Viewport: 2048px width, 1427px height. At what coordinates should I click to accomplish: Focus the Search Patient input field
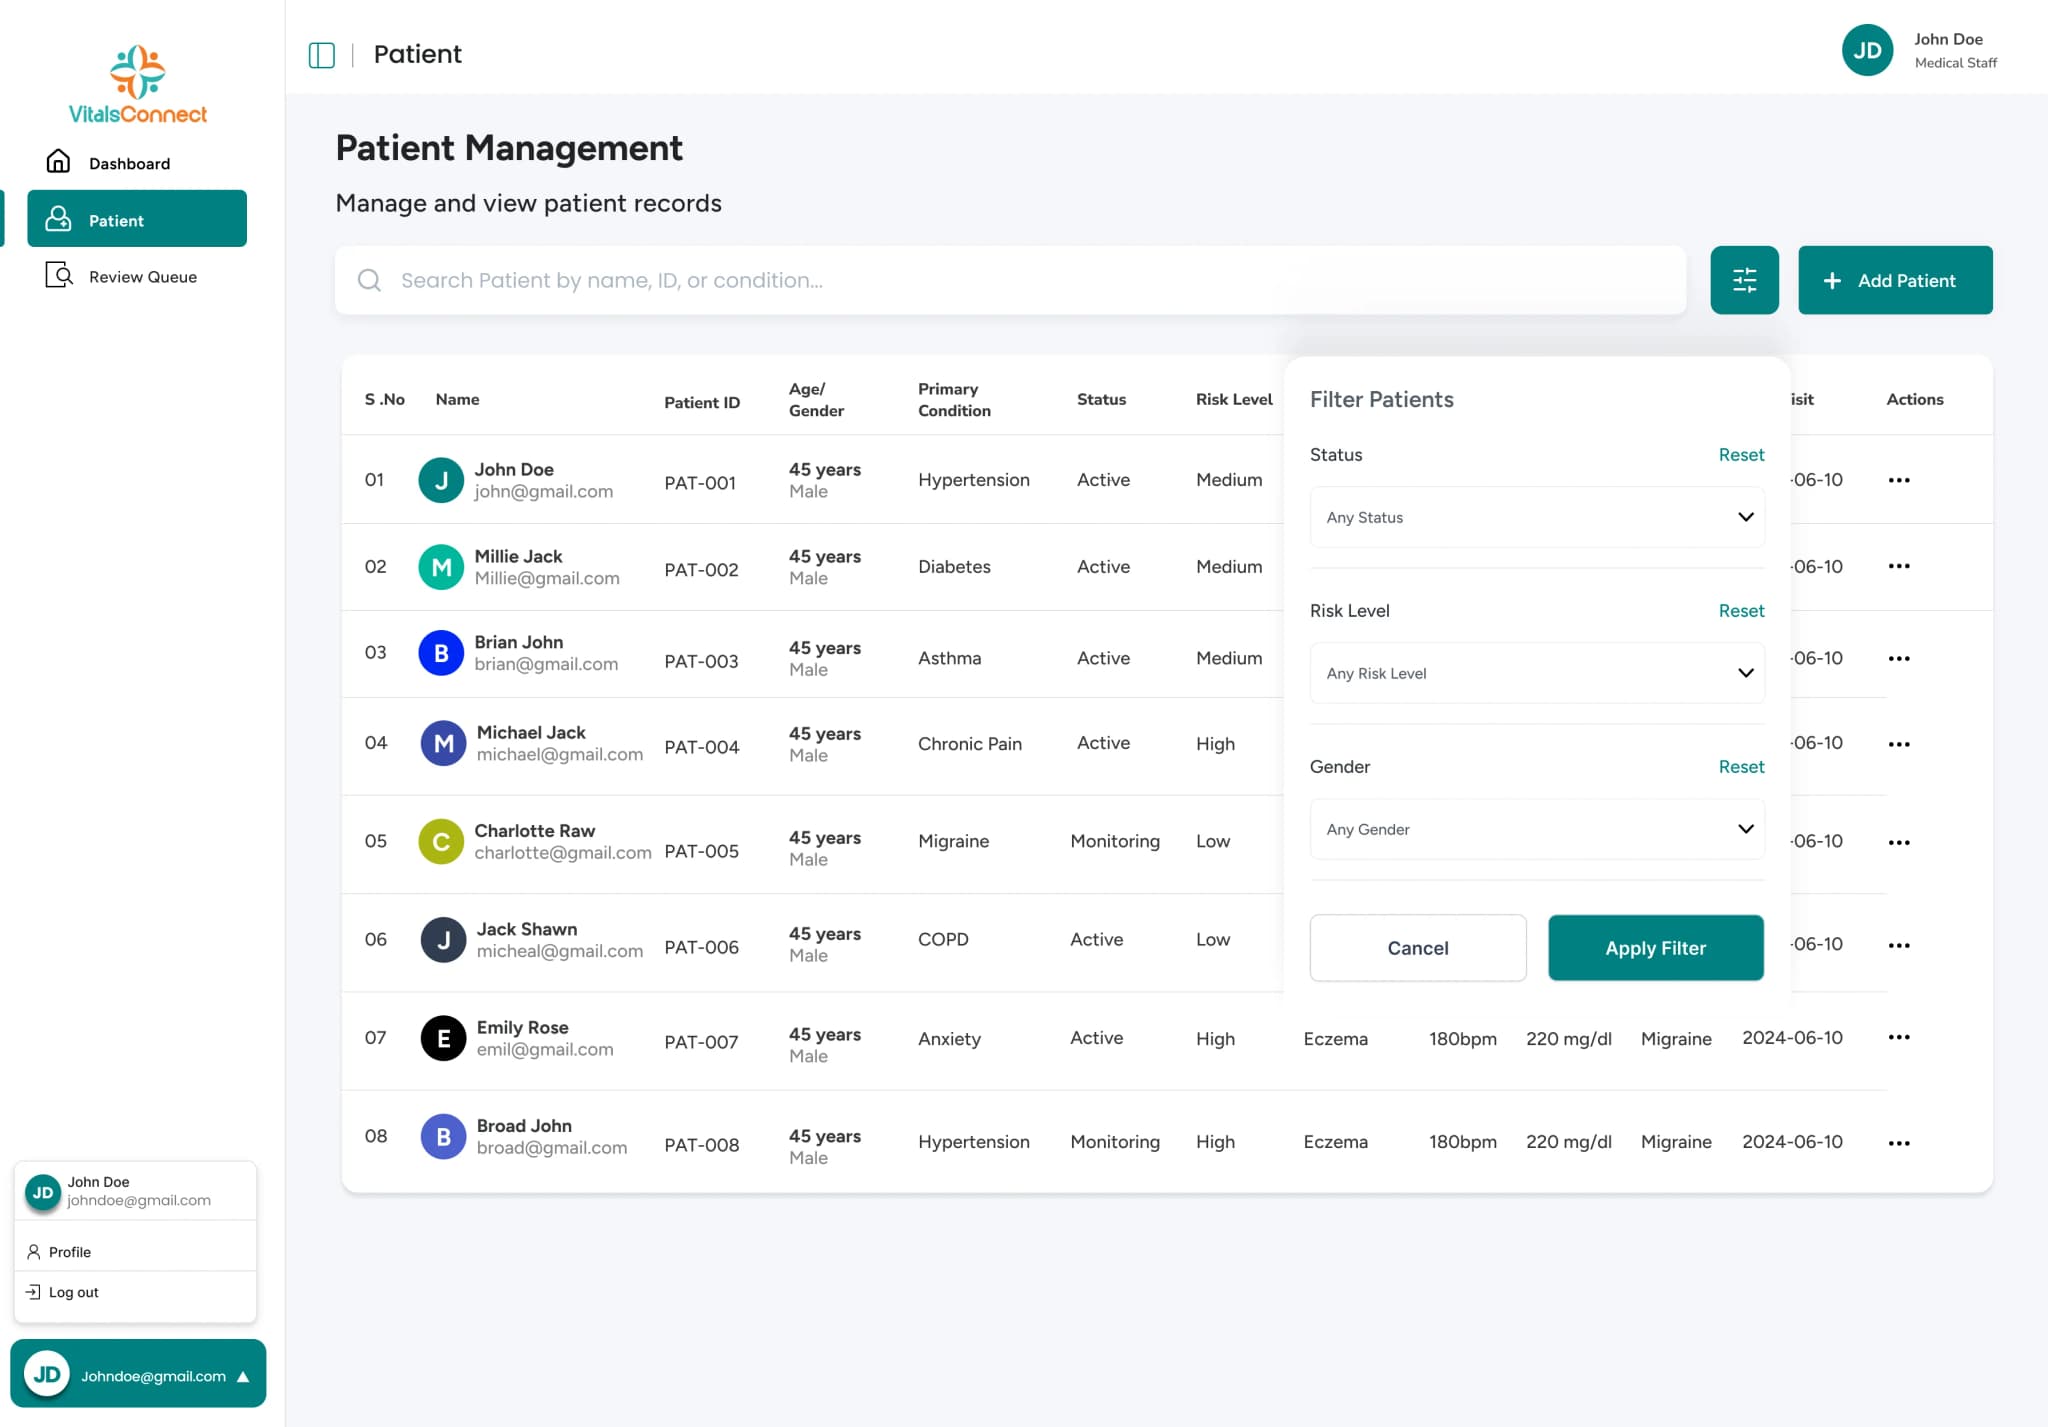click(x=1010, y=280)
